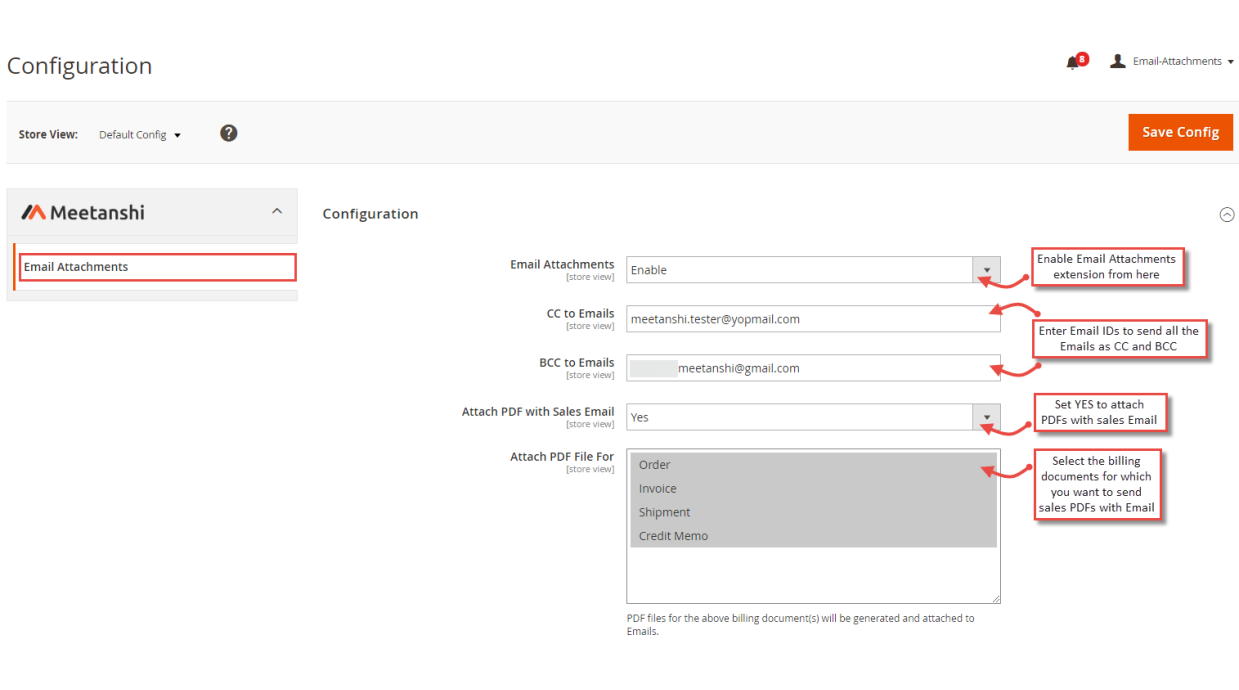
Task: Click the user account avatar icon
Action: tap(1117, 61)
